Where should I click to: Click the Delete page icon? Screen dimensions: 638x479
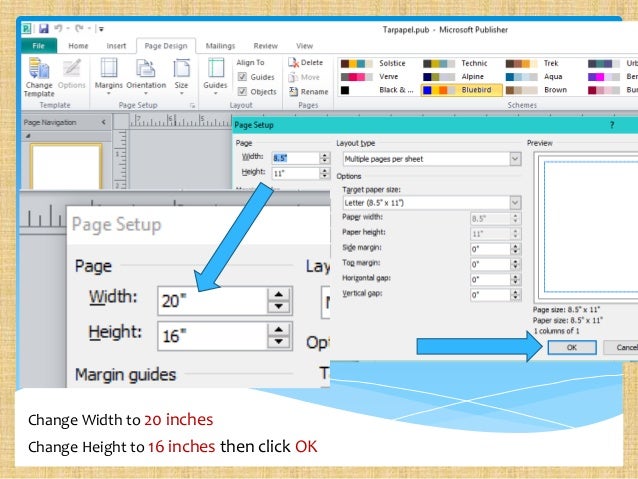[x=293, y=62]
